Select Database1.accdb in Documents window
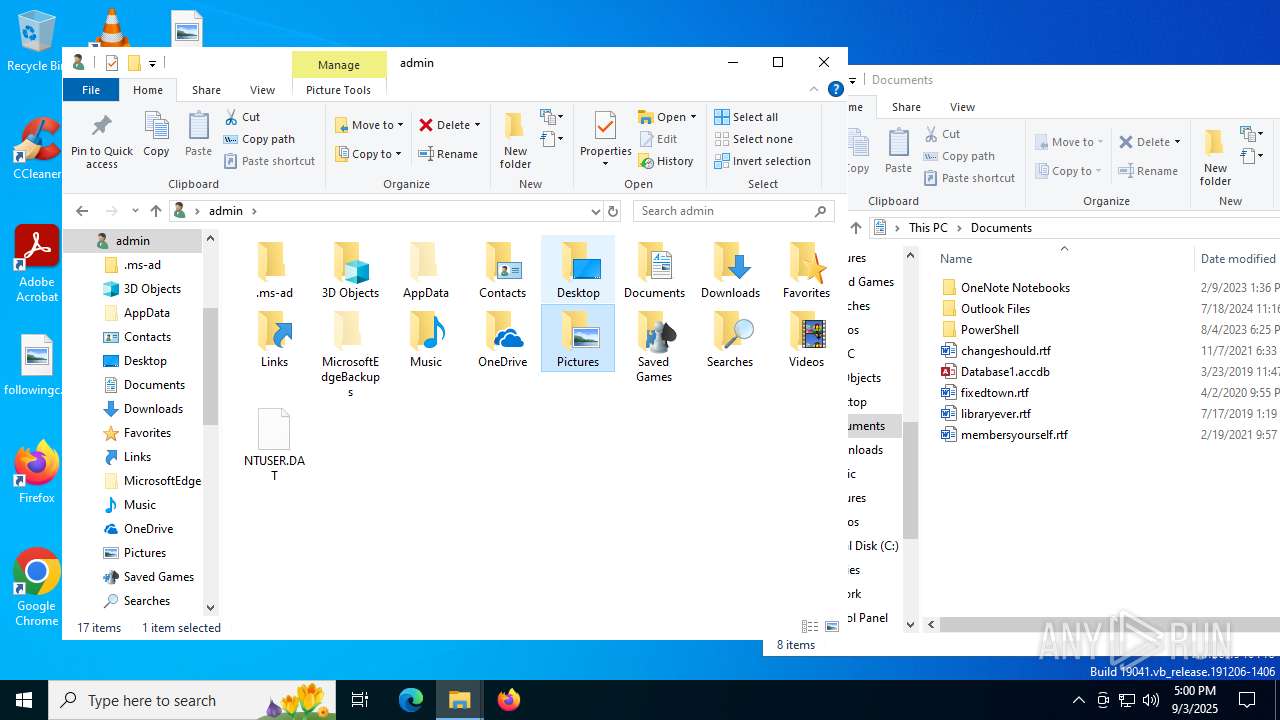 click(1004, 371)
